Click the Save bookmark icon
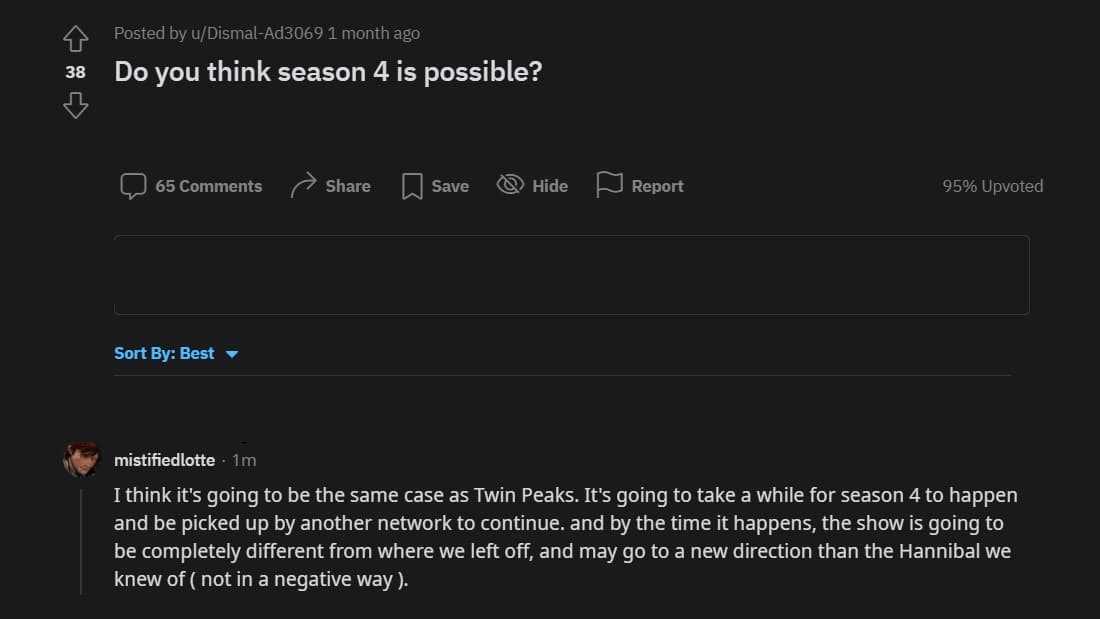 click(412, 186)
